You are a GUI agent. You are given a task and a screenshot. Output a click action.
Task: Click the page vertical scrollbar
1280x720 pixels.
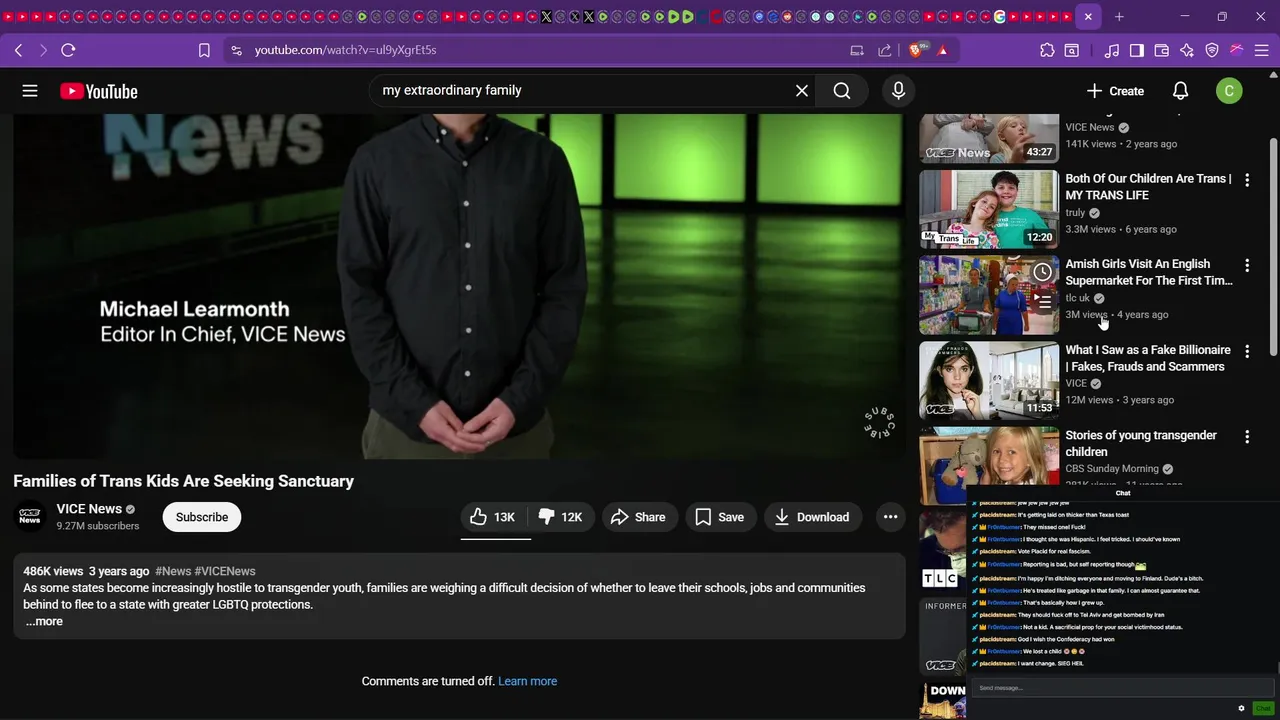tap(1273, 245)
